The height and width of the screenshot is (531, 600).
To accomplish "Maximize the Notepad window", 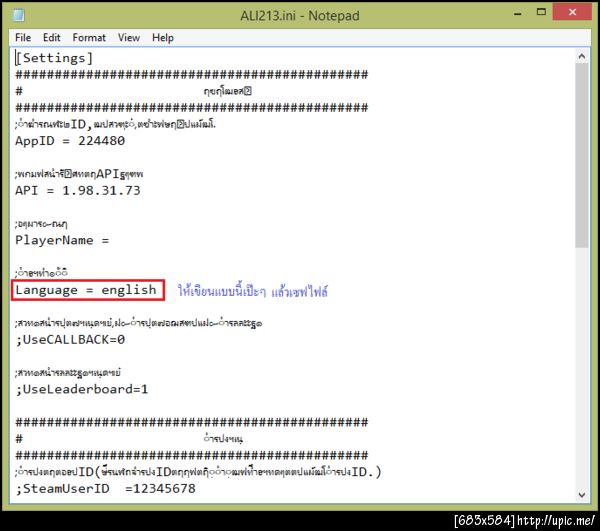I will tap(541, 12).
